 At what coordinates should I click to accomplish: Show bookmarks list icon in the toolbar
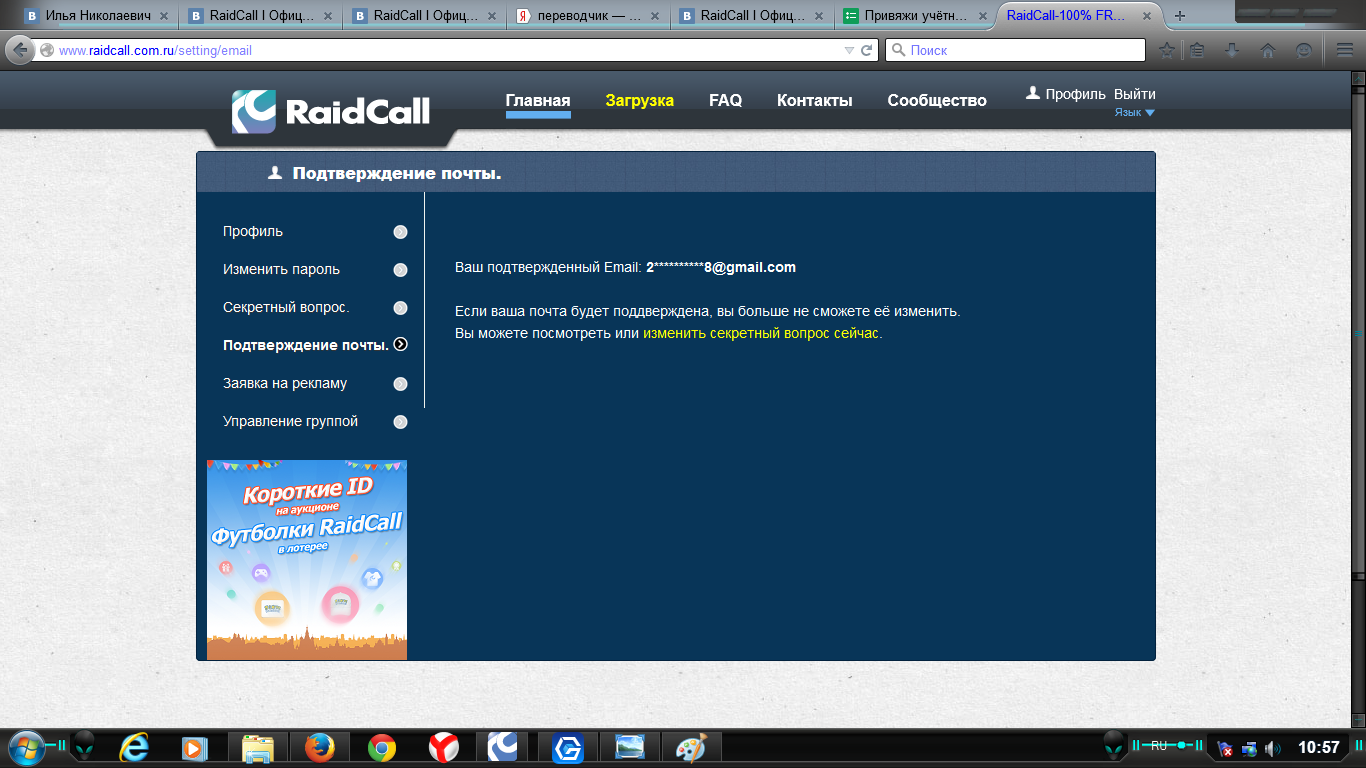(1197, 50)
